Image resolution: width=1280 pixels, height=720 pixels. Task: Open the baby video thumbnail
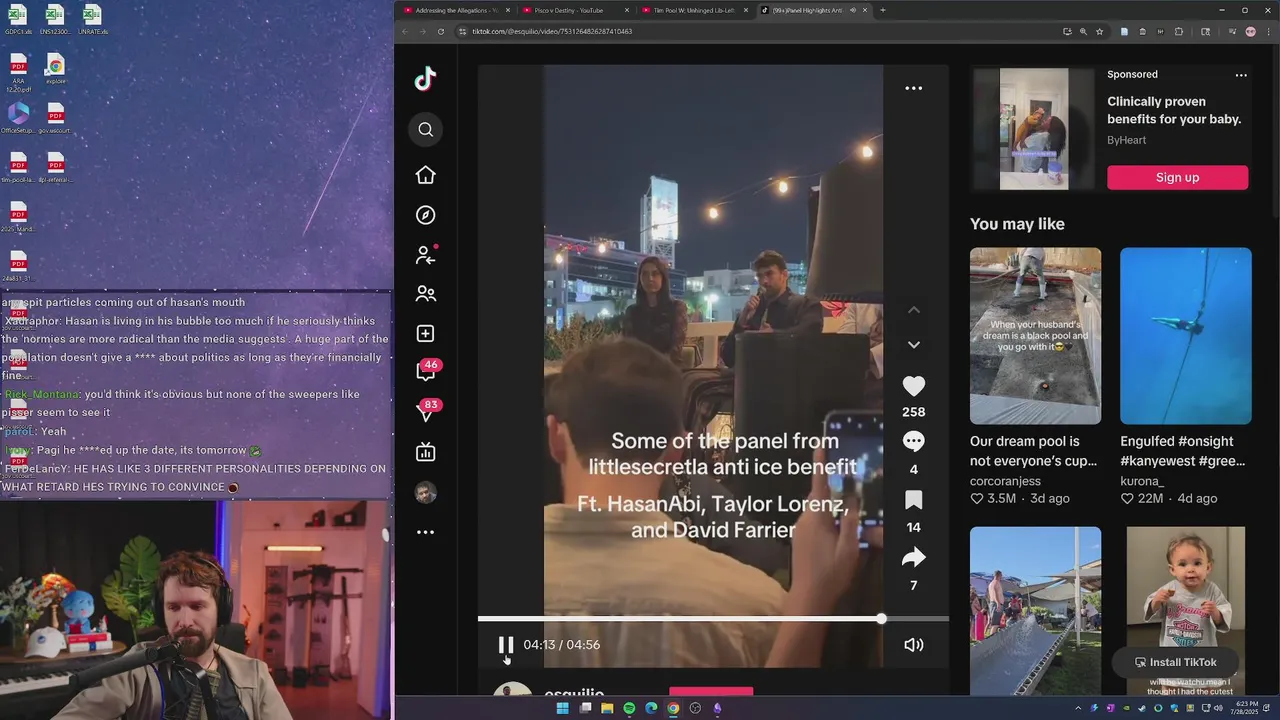1186,611
